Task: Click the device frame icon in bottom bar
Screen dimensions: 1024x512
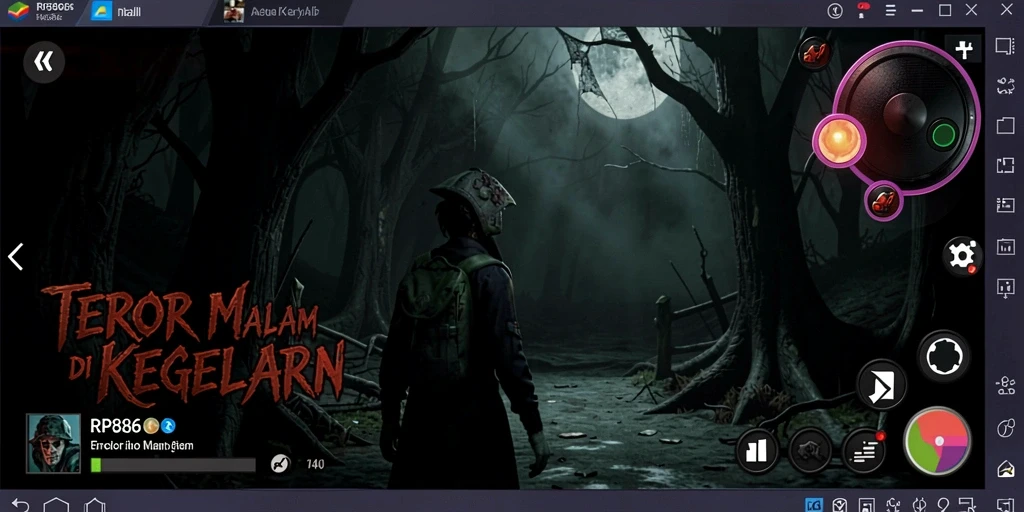Action: (x=867, y=505)
